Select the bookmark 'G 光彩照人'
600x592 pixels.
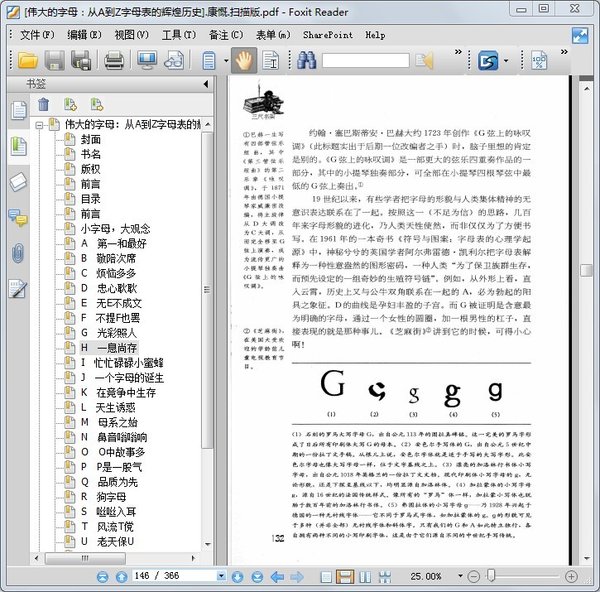pyautogui.click(x=109, y=332)
